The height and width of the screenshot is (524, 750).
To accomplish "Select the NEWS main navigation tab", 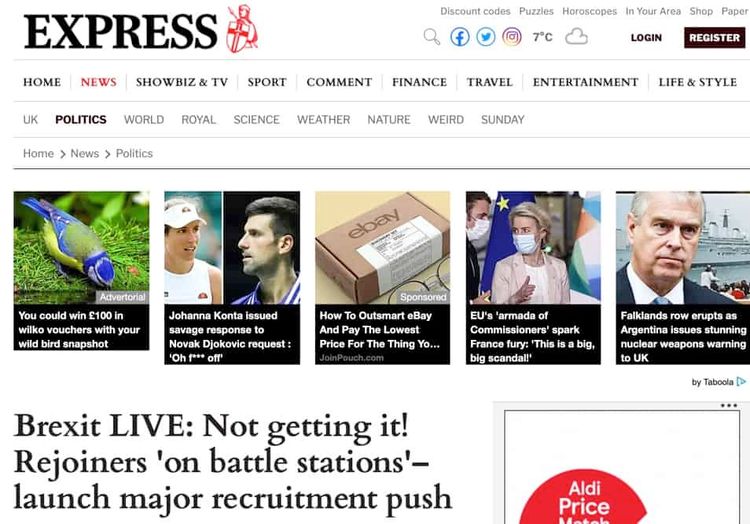I will 99,82.
